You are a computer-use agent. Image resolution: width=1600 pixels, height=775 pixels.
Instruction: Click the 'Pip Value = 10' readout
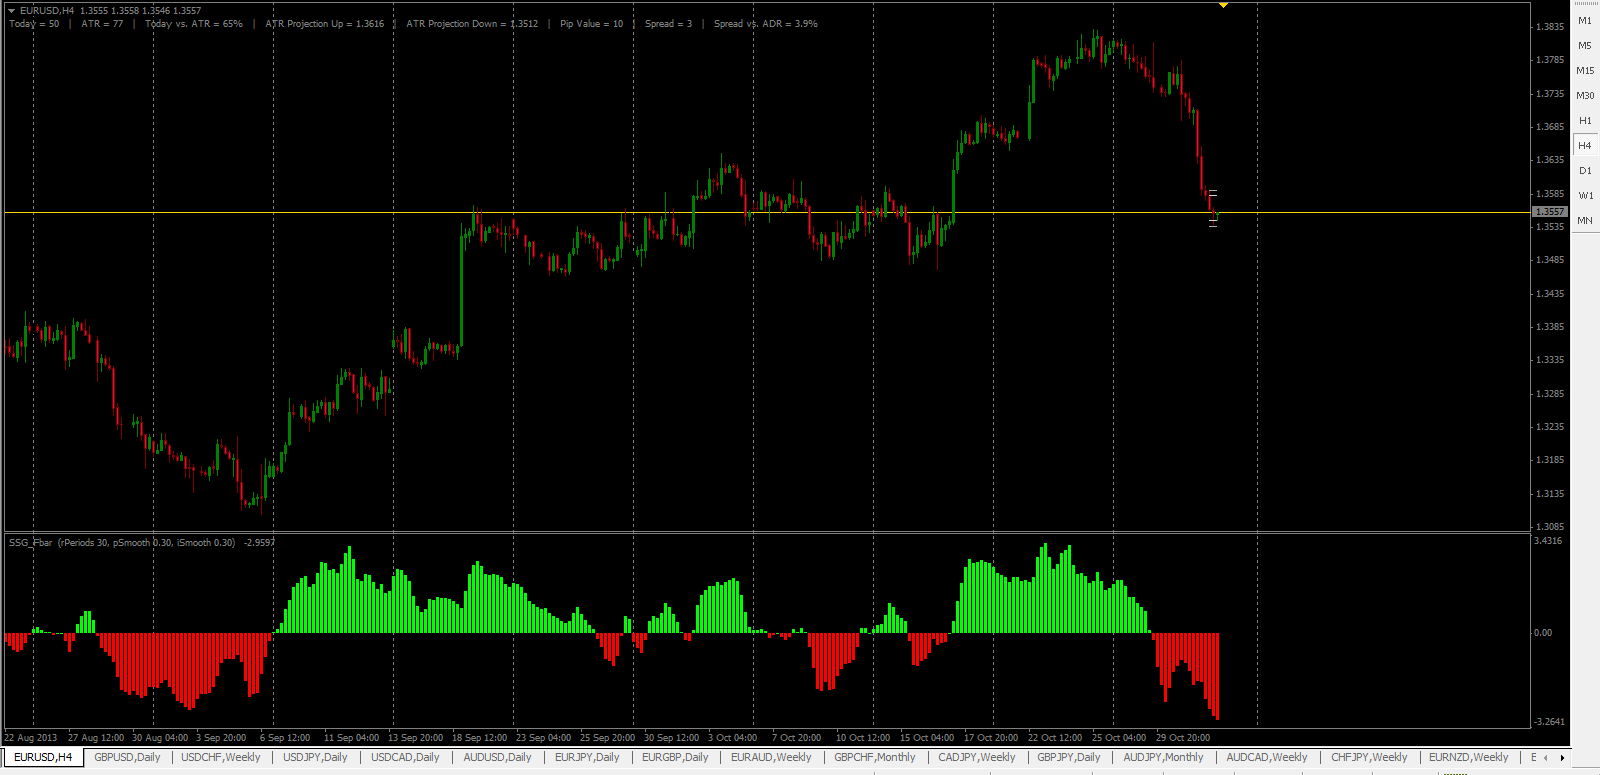(x=591, y=24)
